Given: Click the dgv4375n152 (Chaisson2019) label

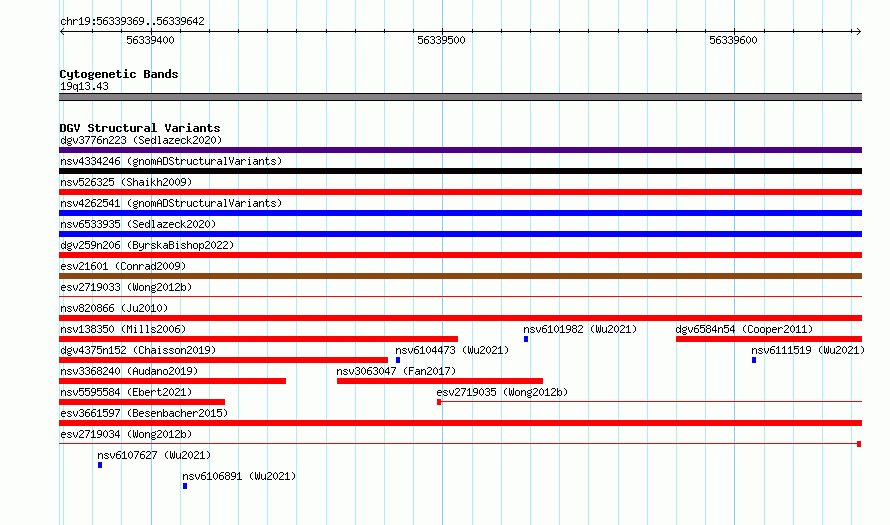Looking at the screenshot, I should coord(138,350).
